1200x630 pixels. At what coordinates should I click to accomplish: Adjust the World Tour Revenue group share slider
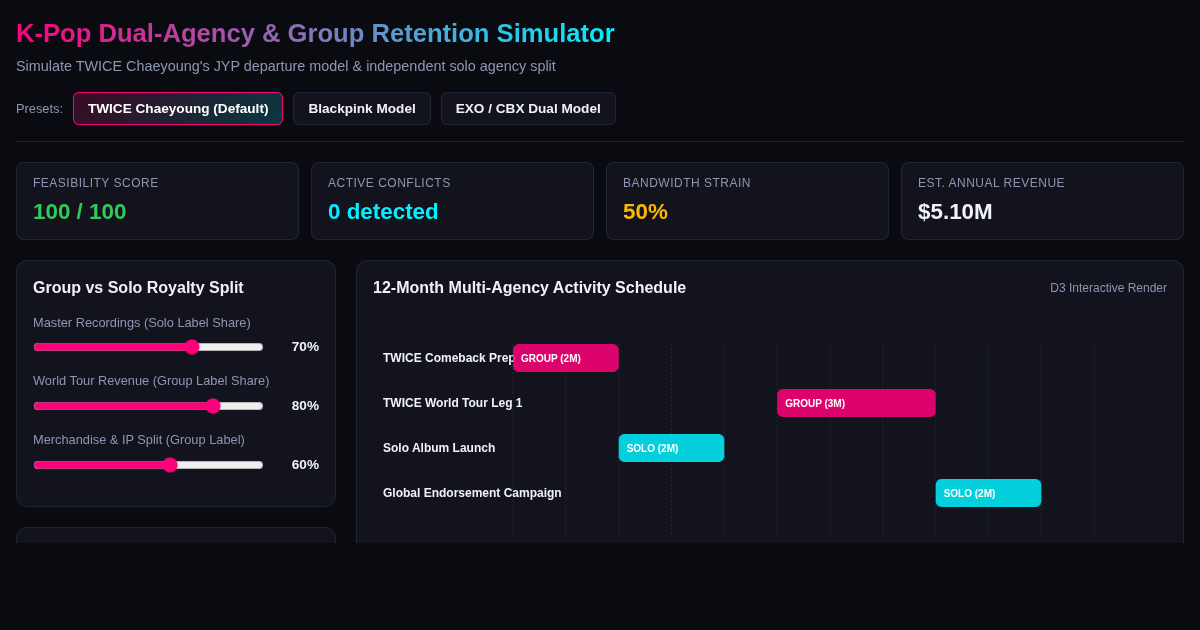pos(148,406)
